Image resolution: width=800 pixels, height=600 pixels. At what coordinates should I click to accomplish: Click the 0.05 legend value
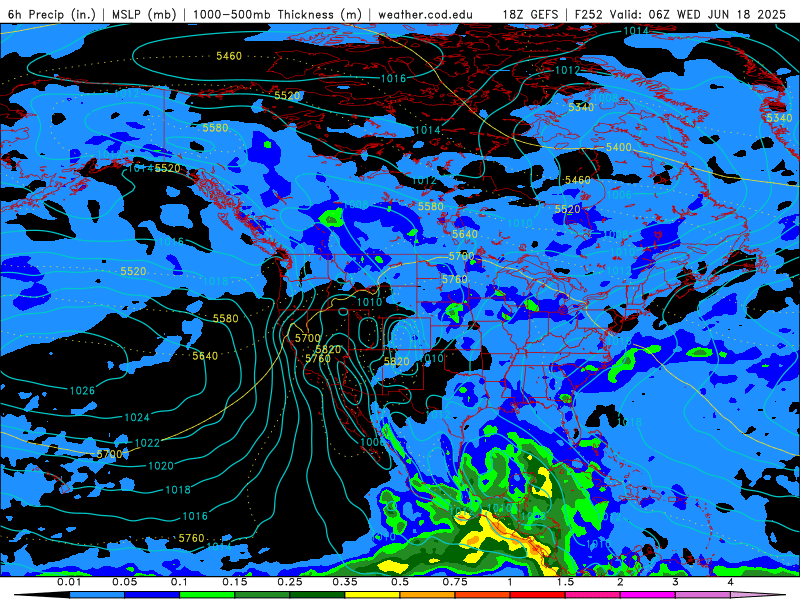(x=124, y=582)
